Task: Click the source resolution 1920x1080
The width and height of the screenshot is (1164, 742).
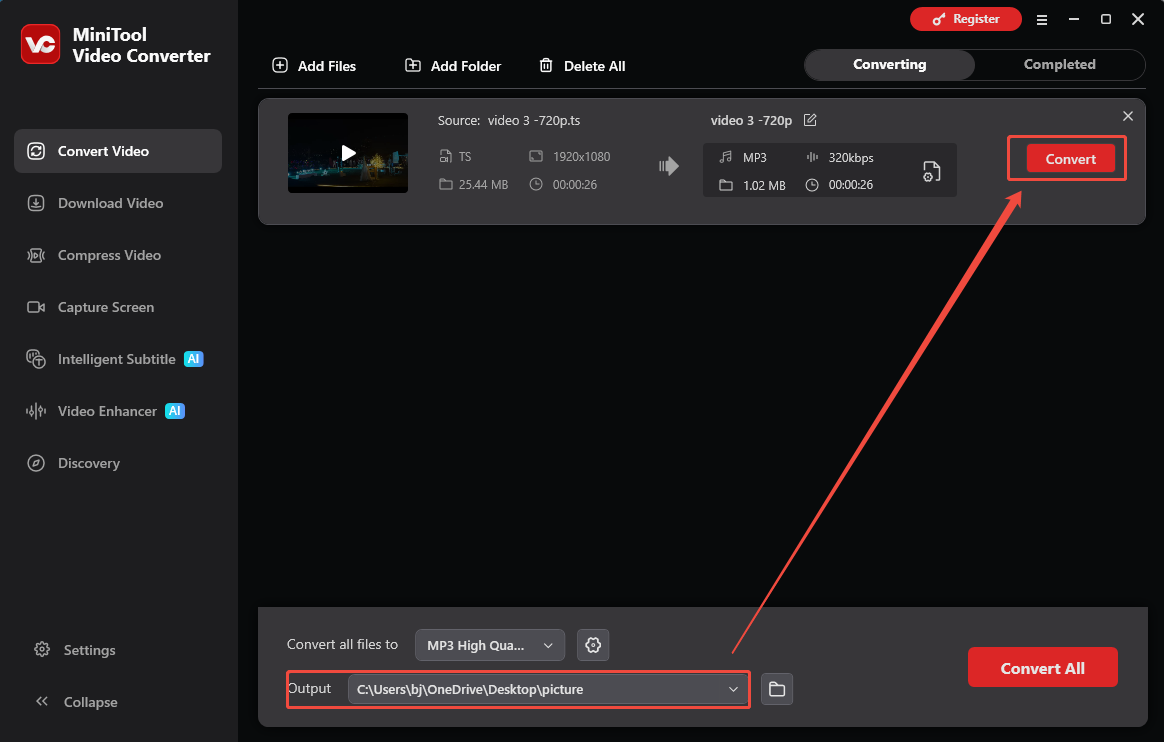Action: [581, 157]
